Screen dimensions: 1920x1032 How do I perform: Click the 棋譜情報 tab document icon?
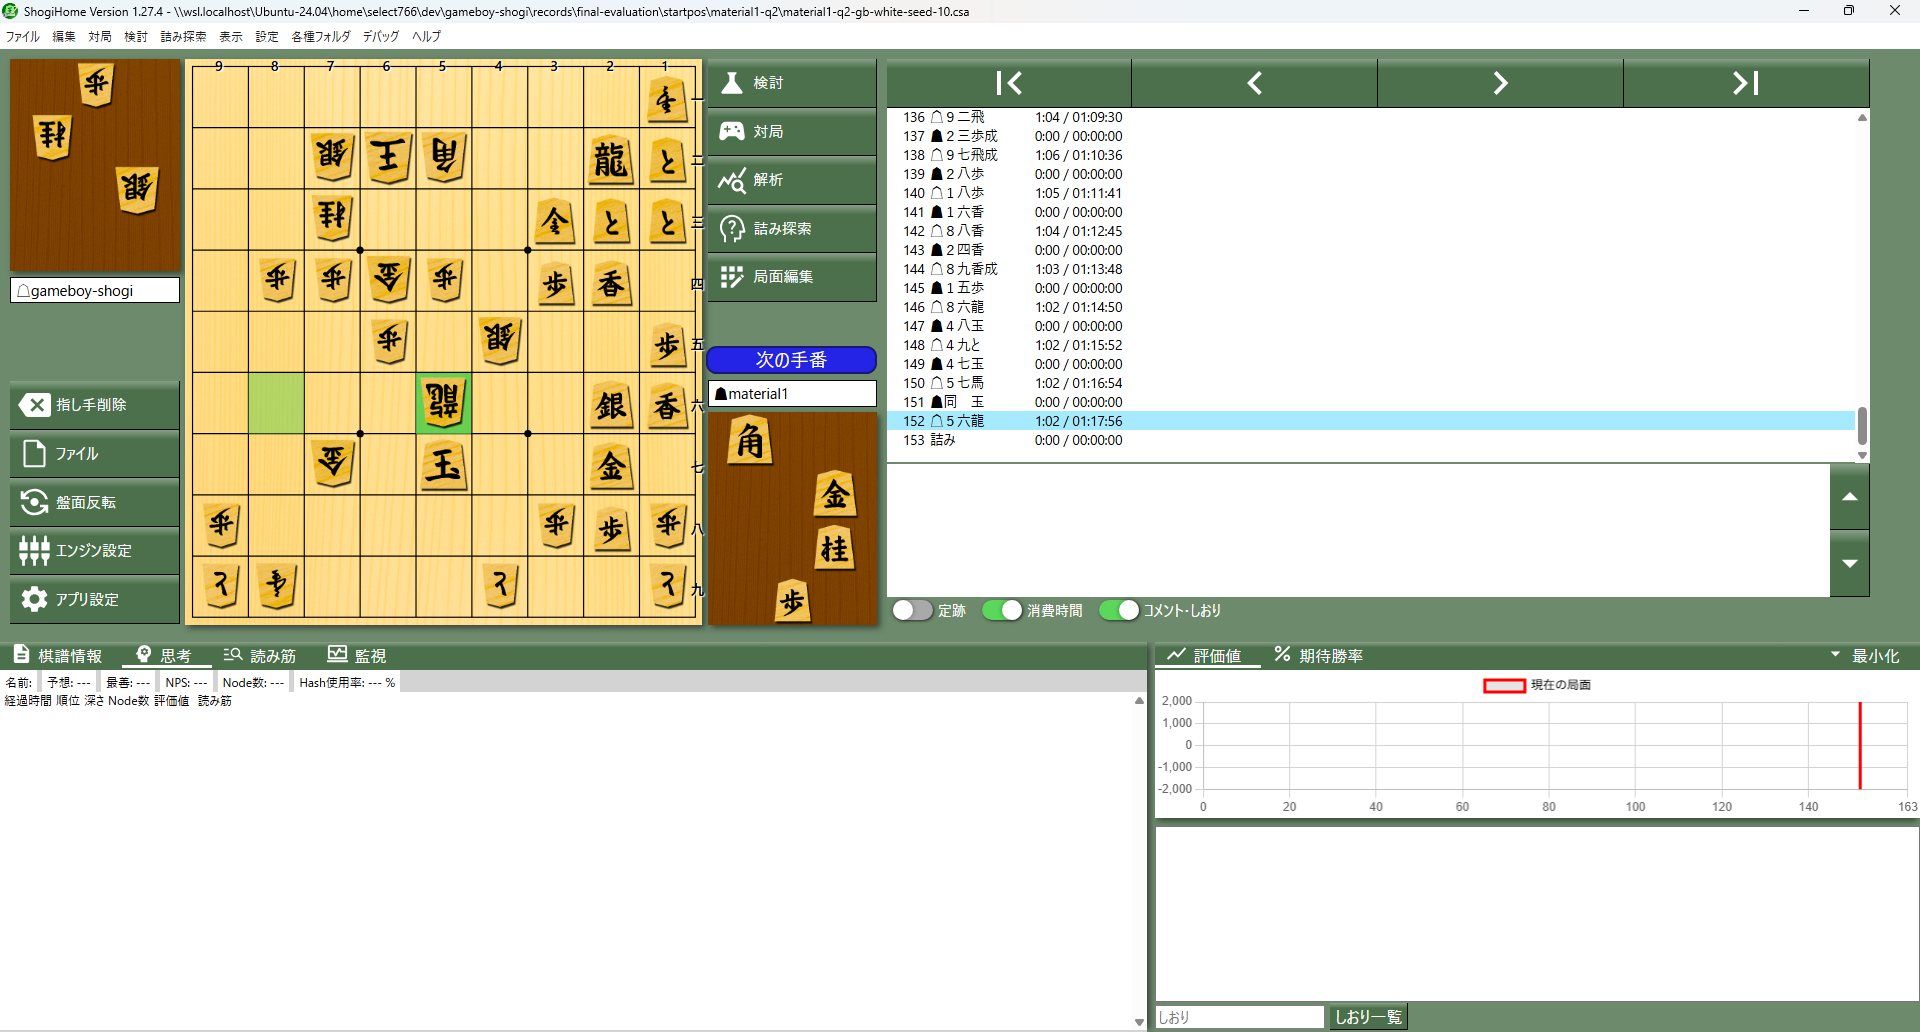click(21, 654)
